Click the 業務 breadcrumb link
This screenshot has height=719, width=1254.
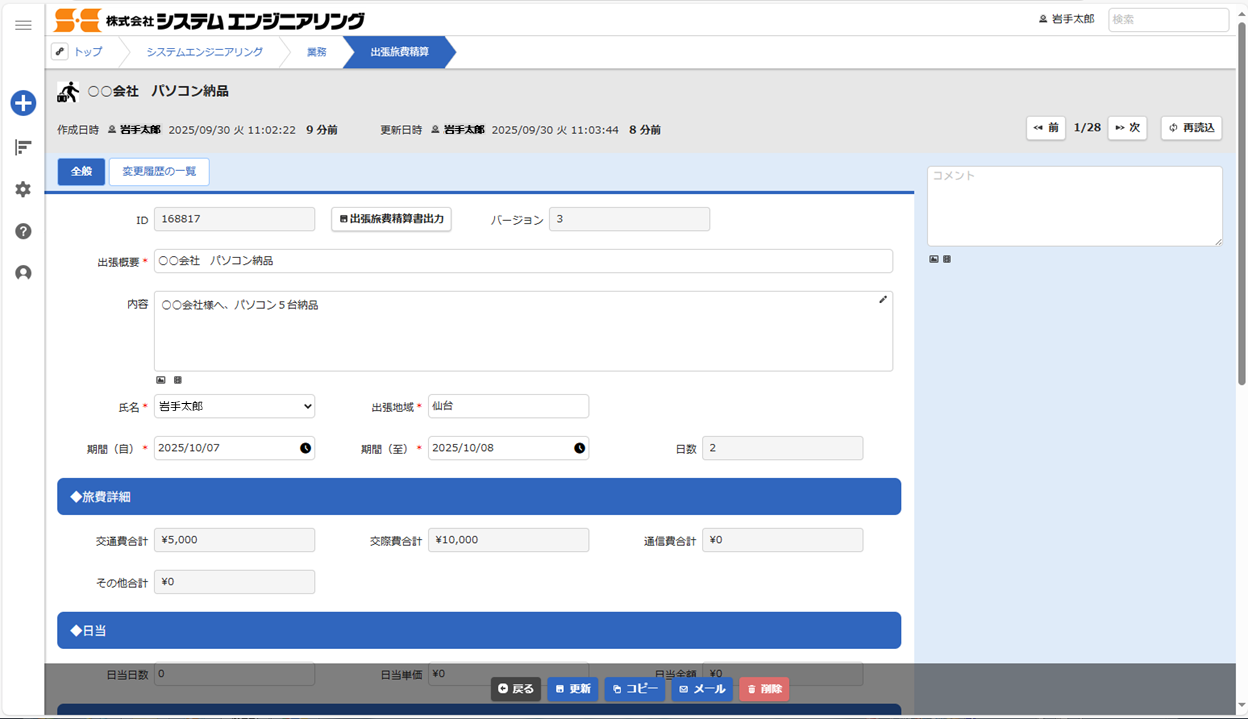coord(316,52)
